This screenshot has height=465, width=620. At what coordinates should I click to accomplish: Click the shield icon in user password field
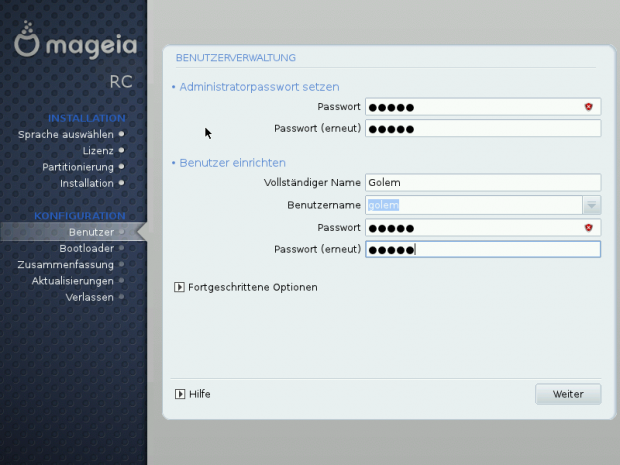[589, 228]
